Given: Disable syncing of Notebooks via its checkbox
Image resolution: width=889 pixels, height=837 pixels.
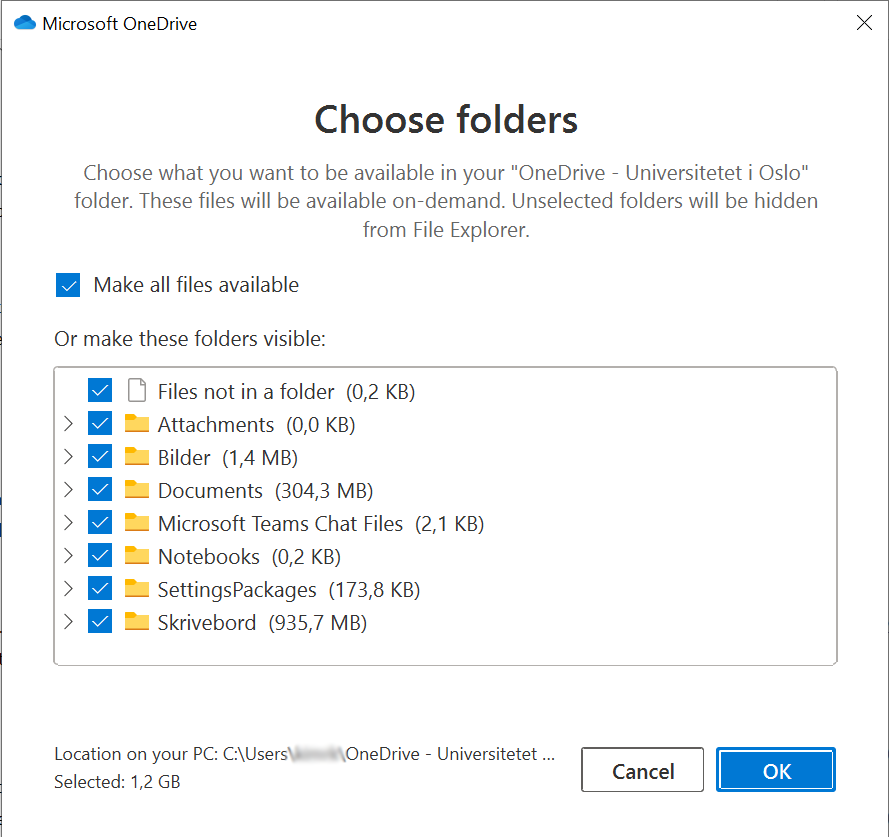Looking at the screenshot, I should 100,556.
